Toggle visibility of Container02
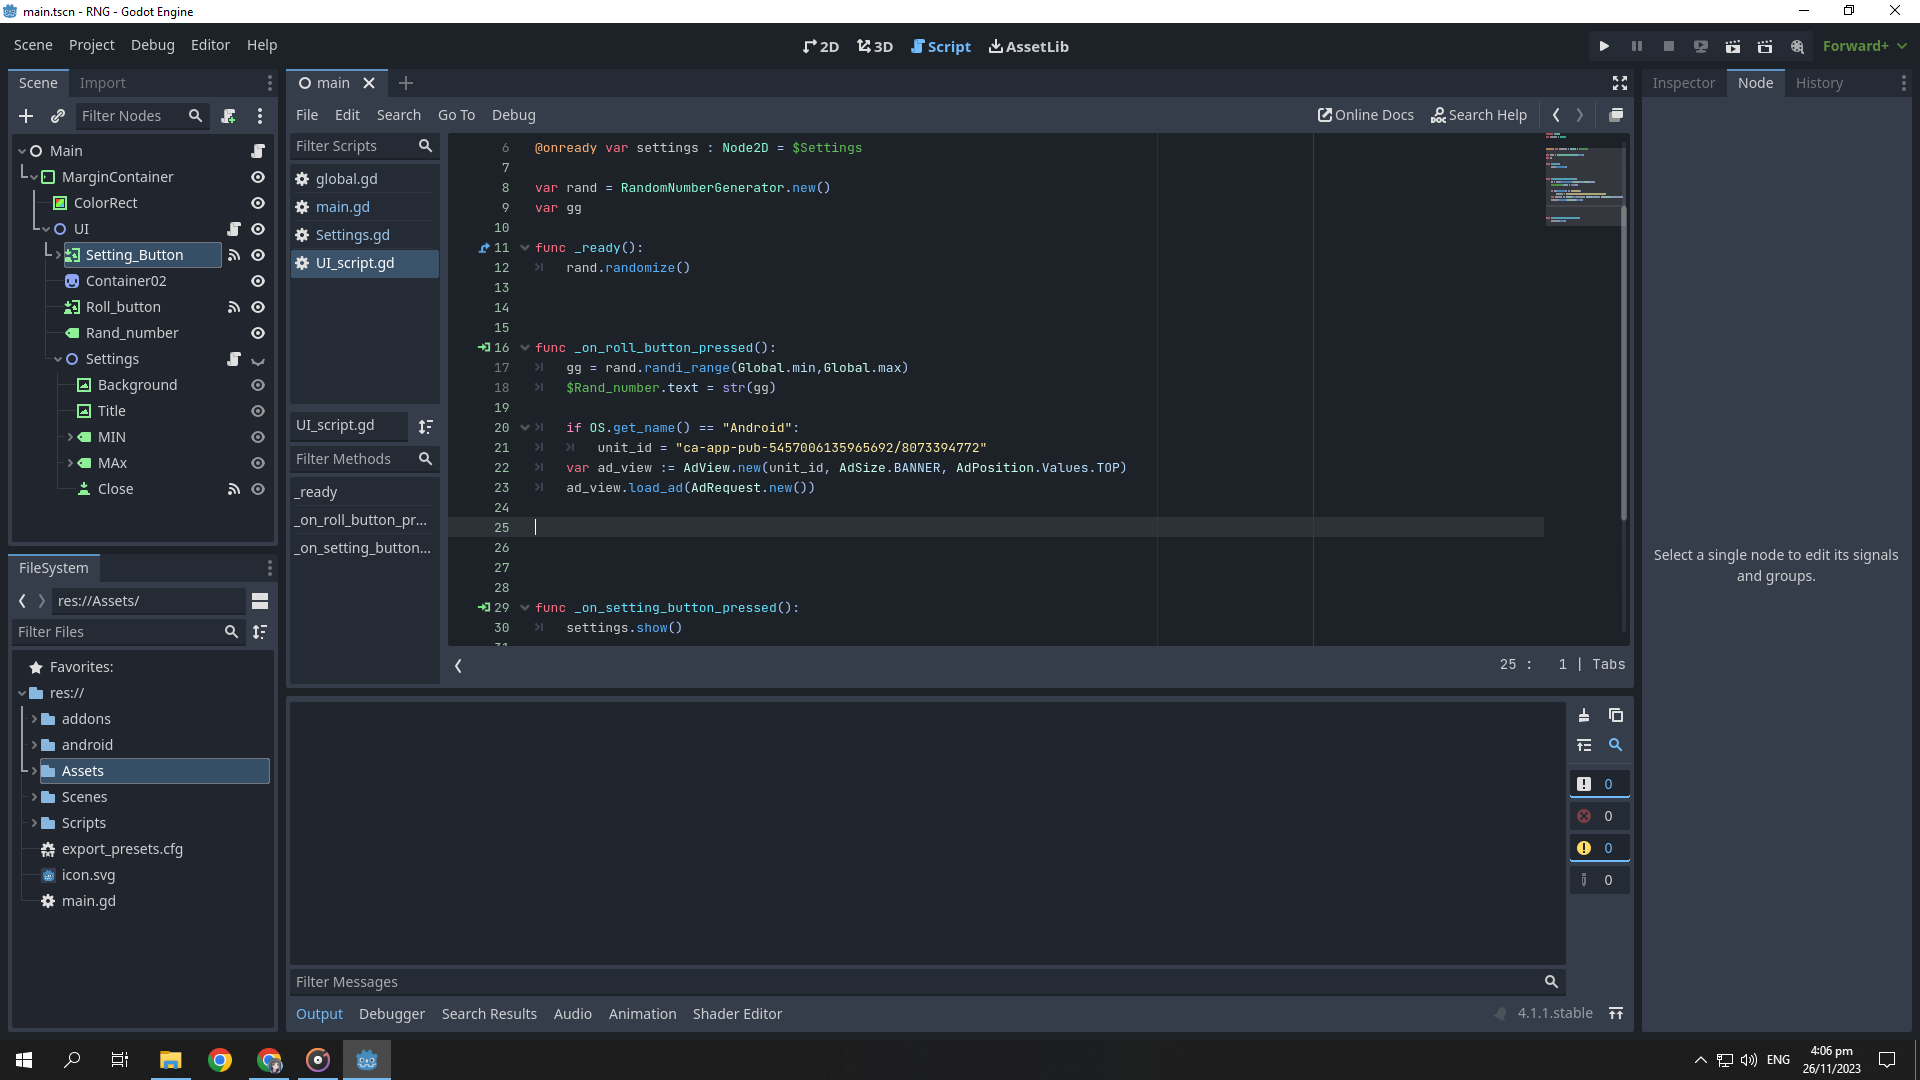The image size is (1920, 1080). [258, 281]
